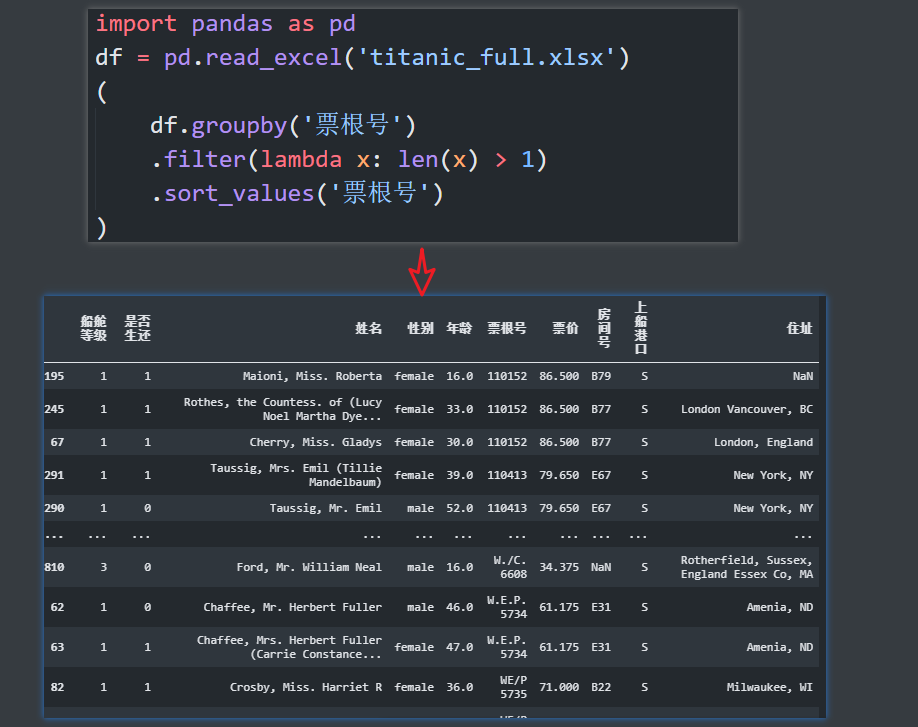Image resolution: width=918 pixels, height=727 pixels.
Task: Click age value 47.0
Action: point(460,647)
